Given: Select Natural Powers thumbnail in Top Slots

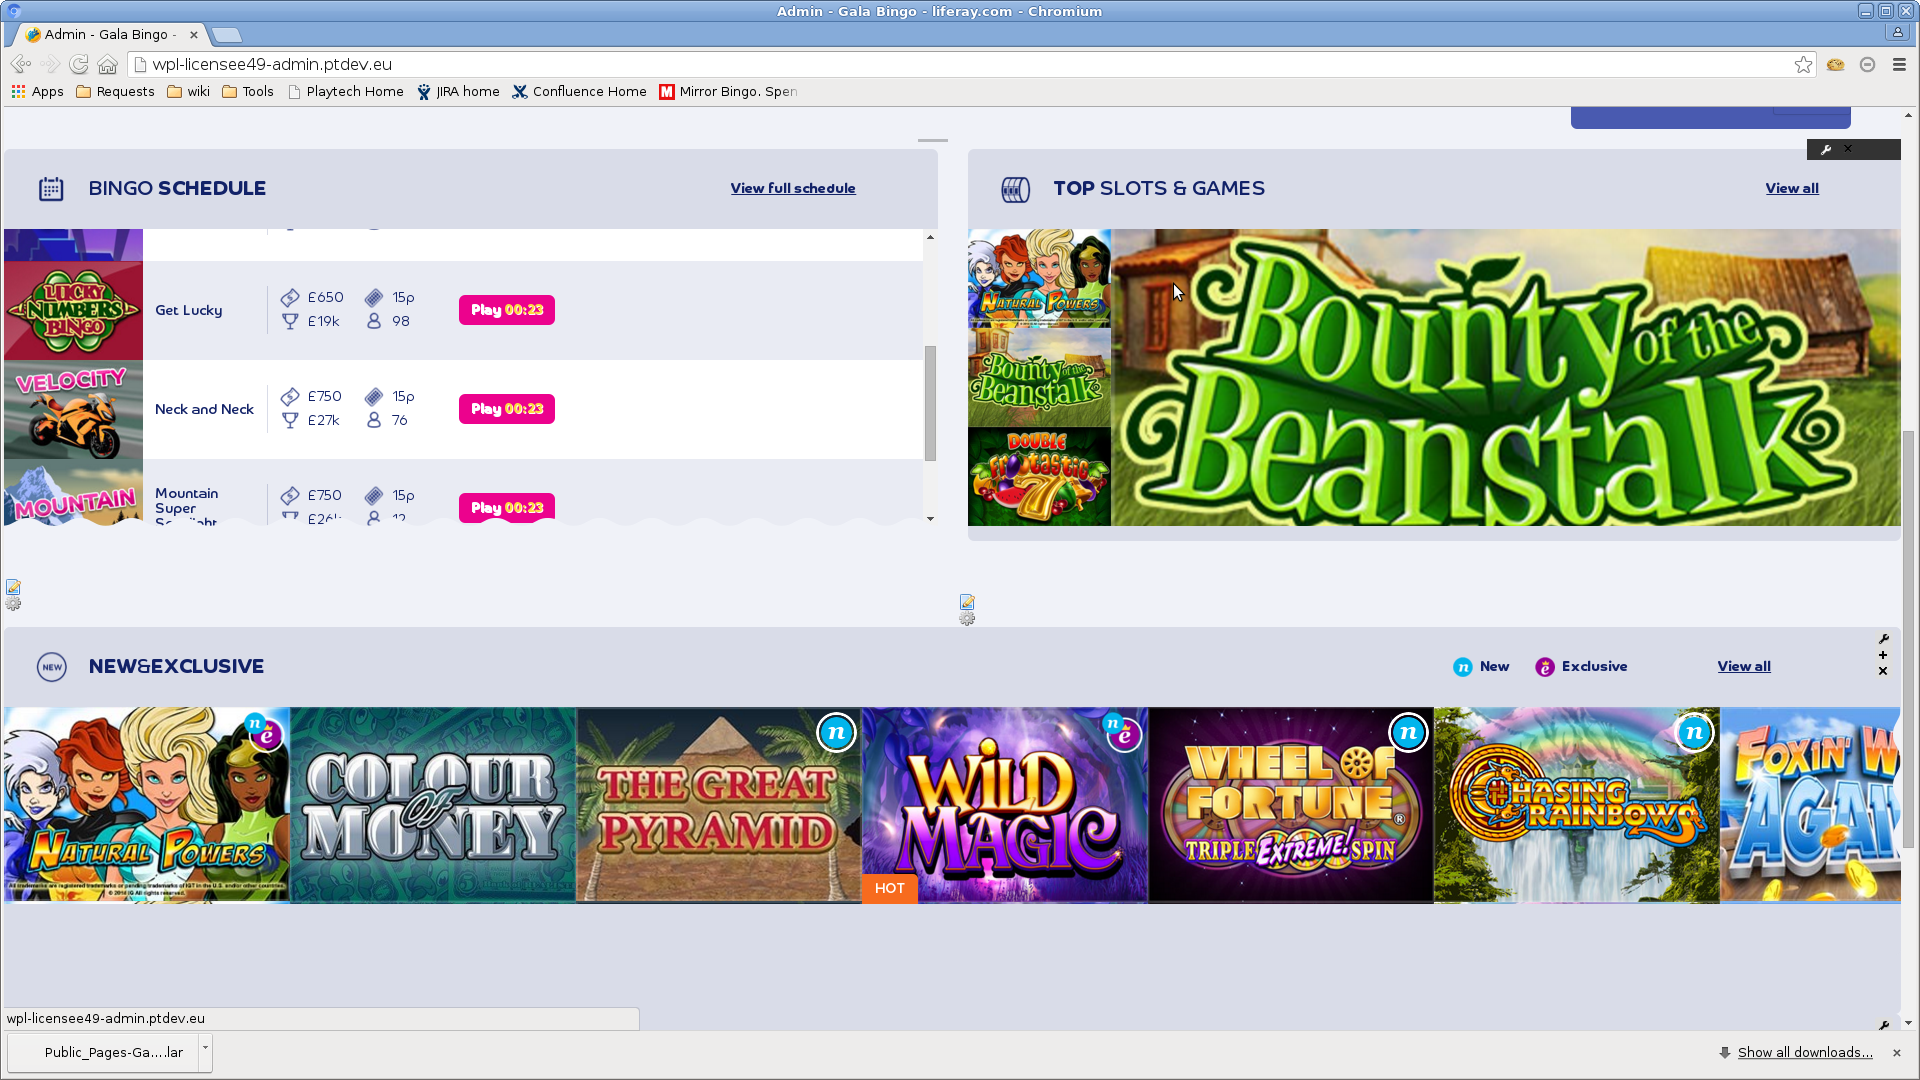Looking at the screenshot, I should 1039,278.
